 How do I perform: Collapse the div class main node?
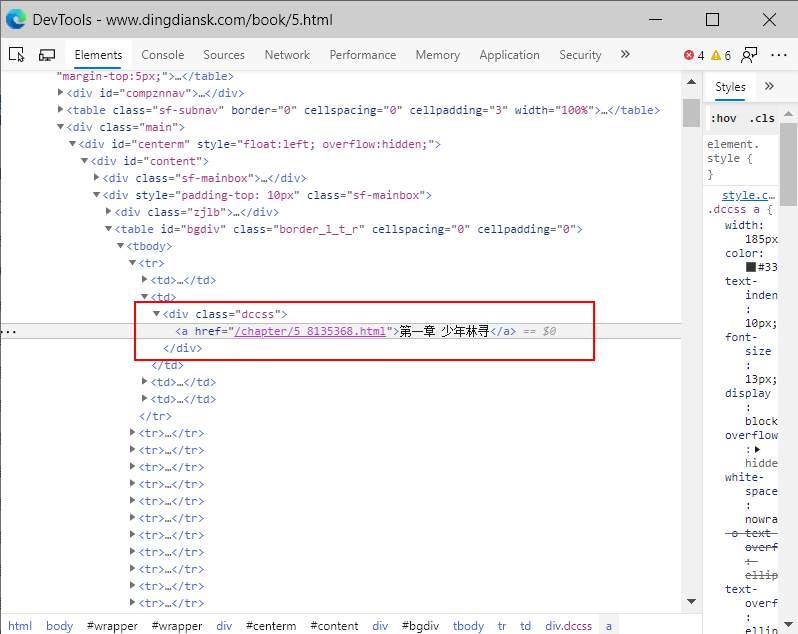point(61,127)
